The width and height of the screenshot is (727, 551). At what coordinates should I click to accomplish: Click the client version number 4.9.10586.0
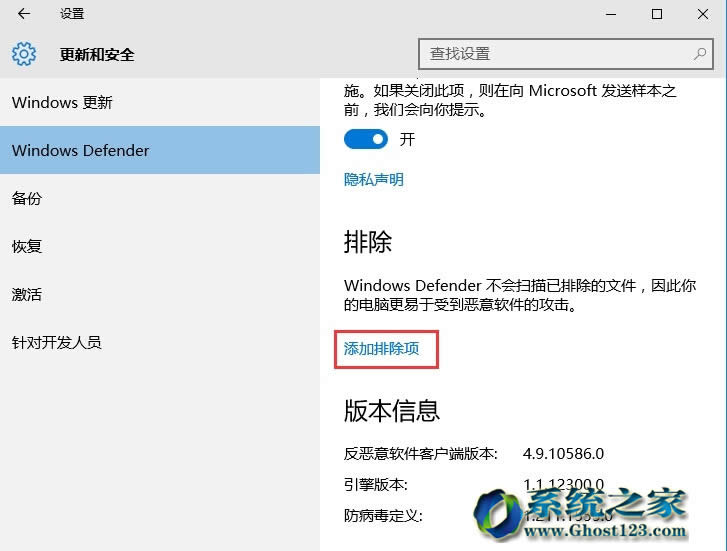563,453
